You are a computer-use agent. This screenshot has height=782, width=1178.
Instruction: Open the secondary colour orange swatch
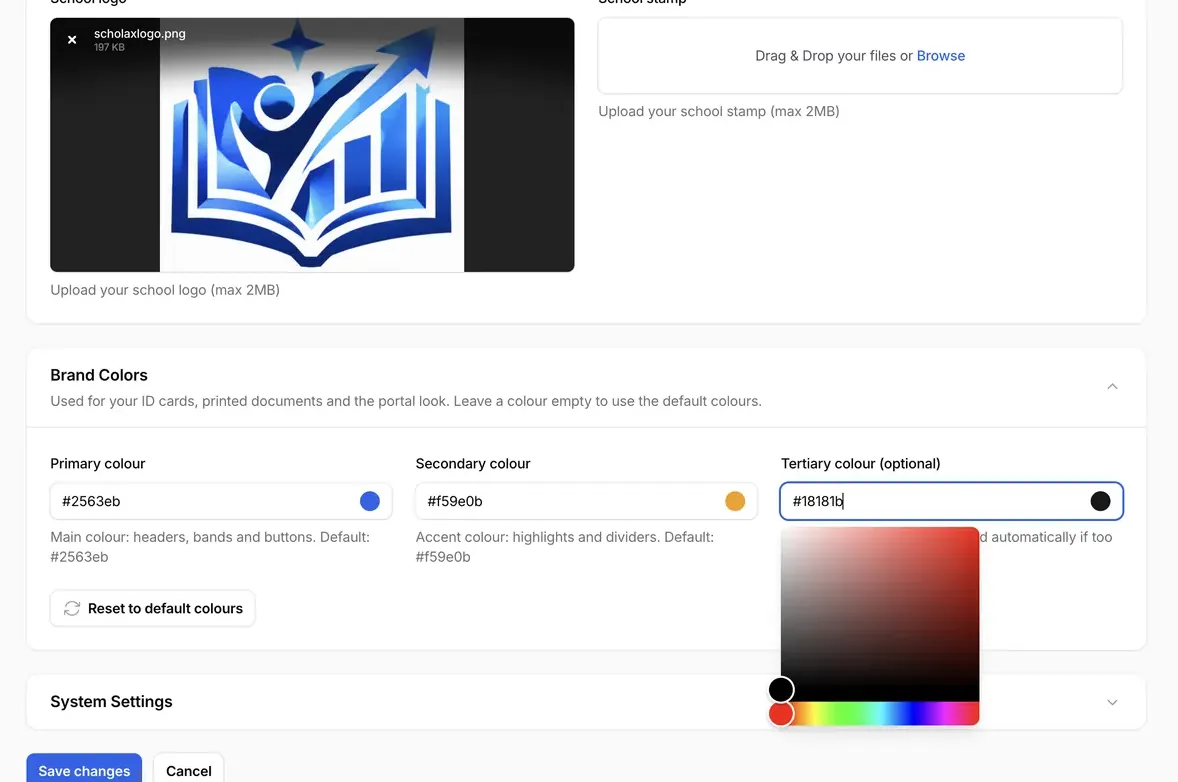pyautogui.click(x=735, y=501)
